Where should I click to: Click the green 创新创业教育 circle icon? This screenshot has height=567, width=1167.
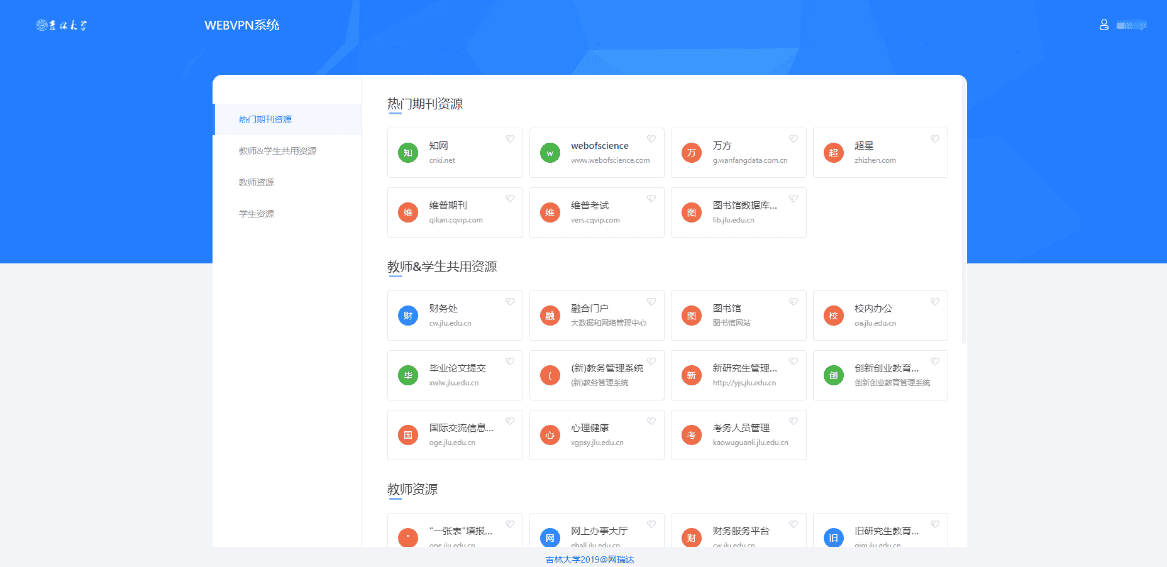[834, 376]
